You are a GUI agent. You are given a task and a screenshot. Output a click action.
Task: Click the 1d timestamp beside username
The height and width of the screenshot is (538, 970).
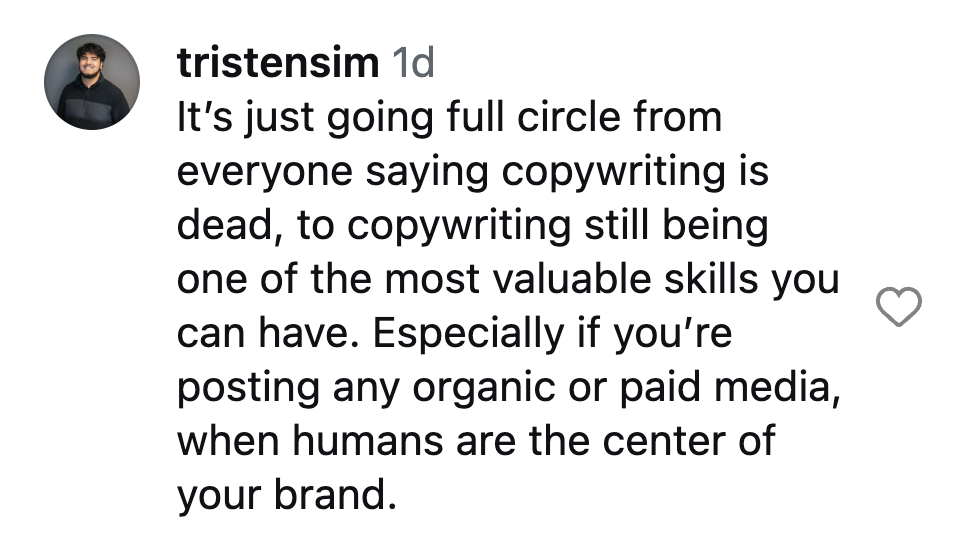coord(413,62)
